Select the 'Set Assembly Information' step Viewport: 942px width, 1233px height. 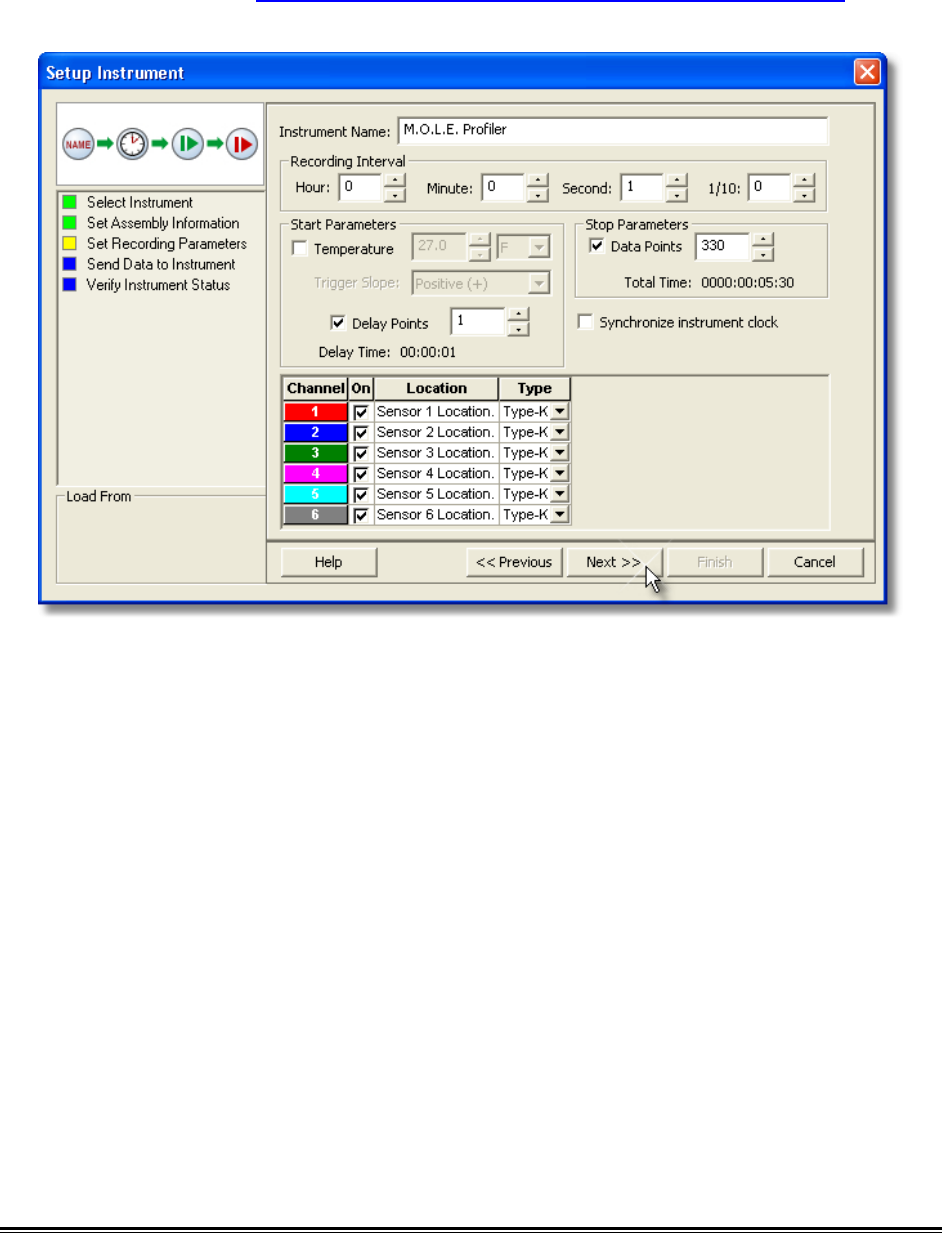pyautogui.click(x=162, y=223)
